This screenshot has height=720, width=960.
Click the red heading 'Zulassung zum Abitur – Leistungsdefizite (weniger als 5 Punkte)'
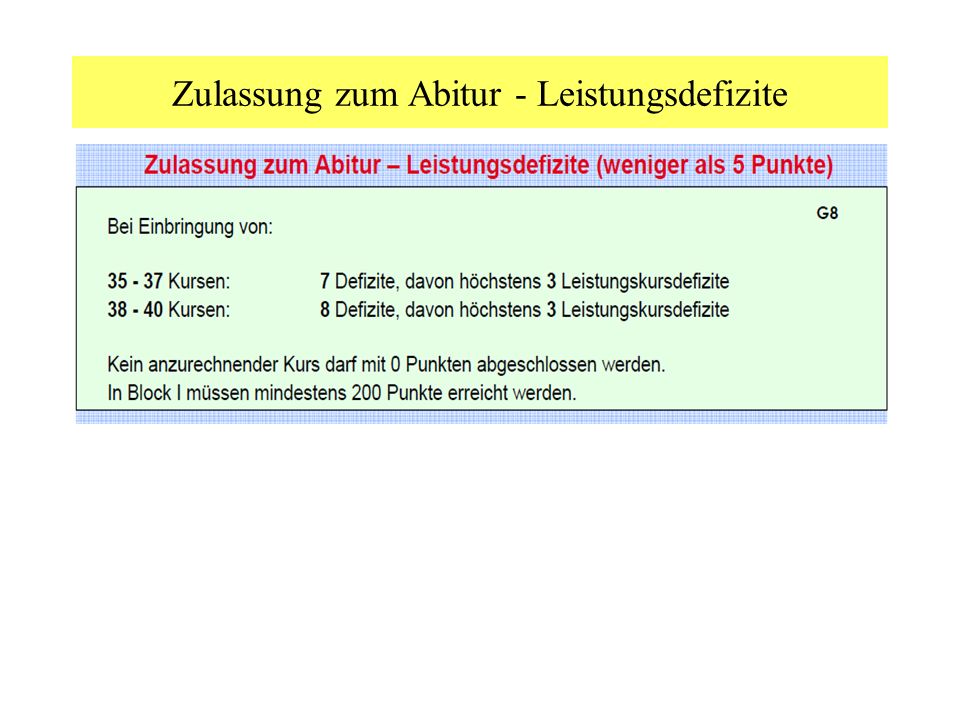tap(488, 165)
